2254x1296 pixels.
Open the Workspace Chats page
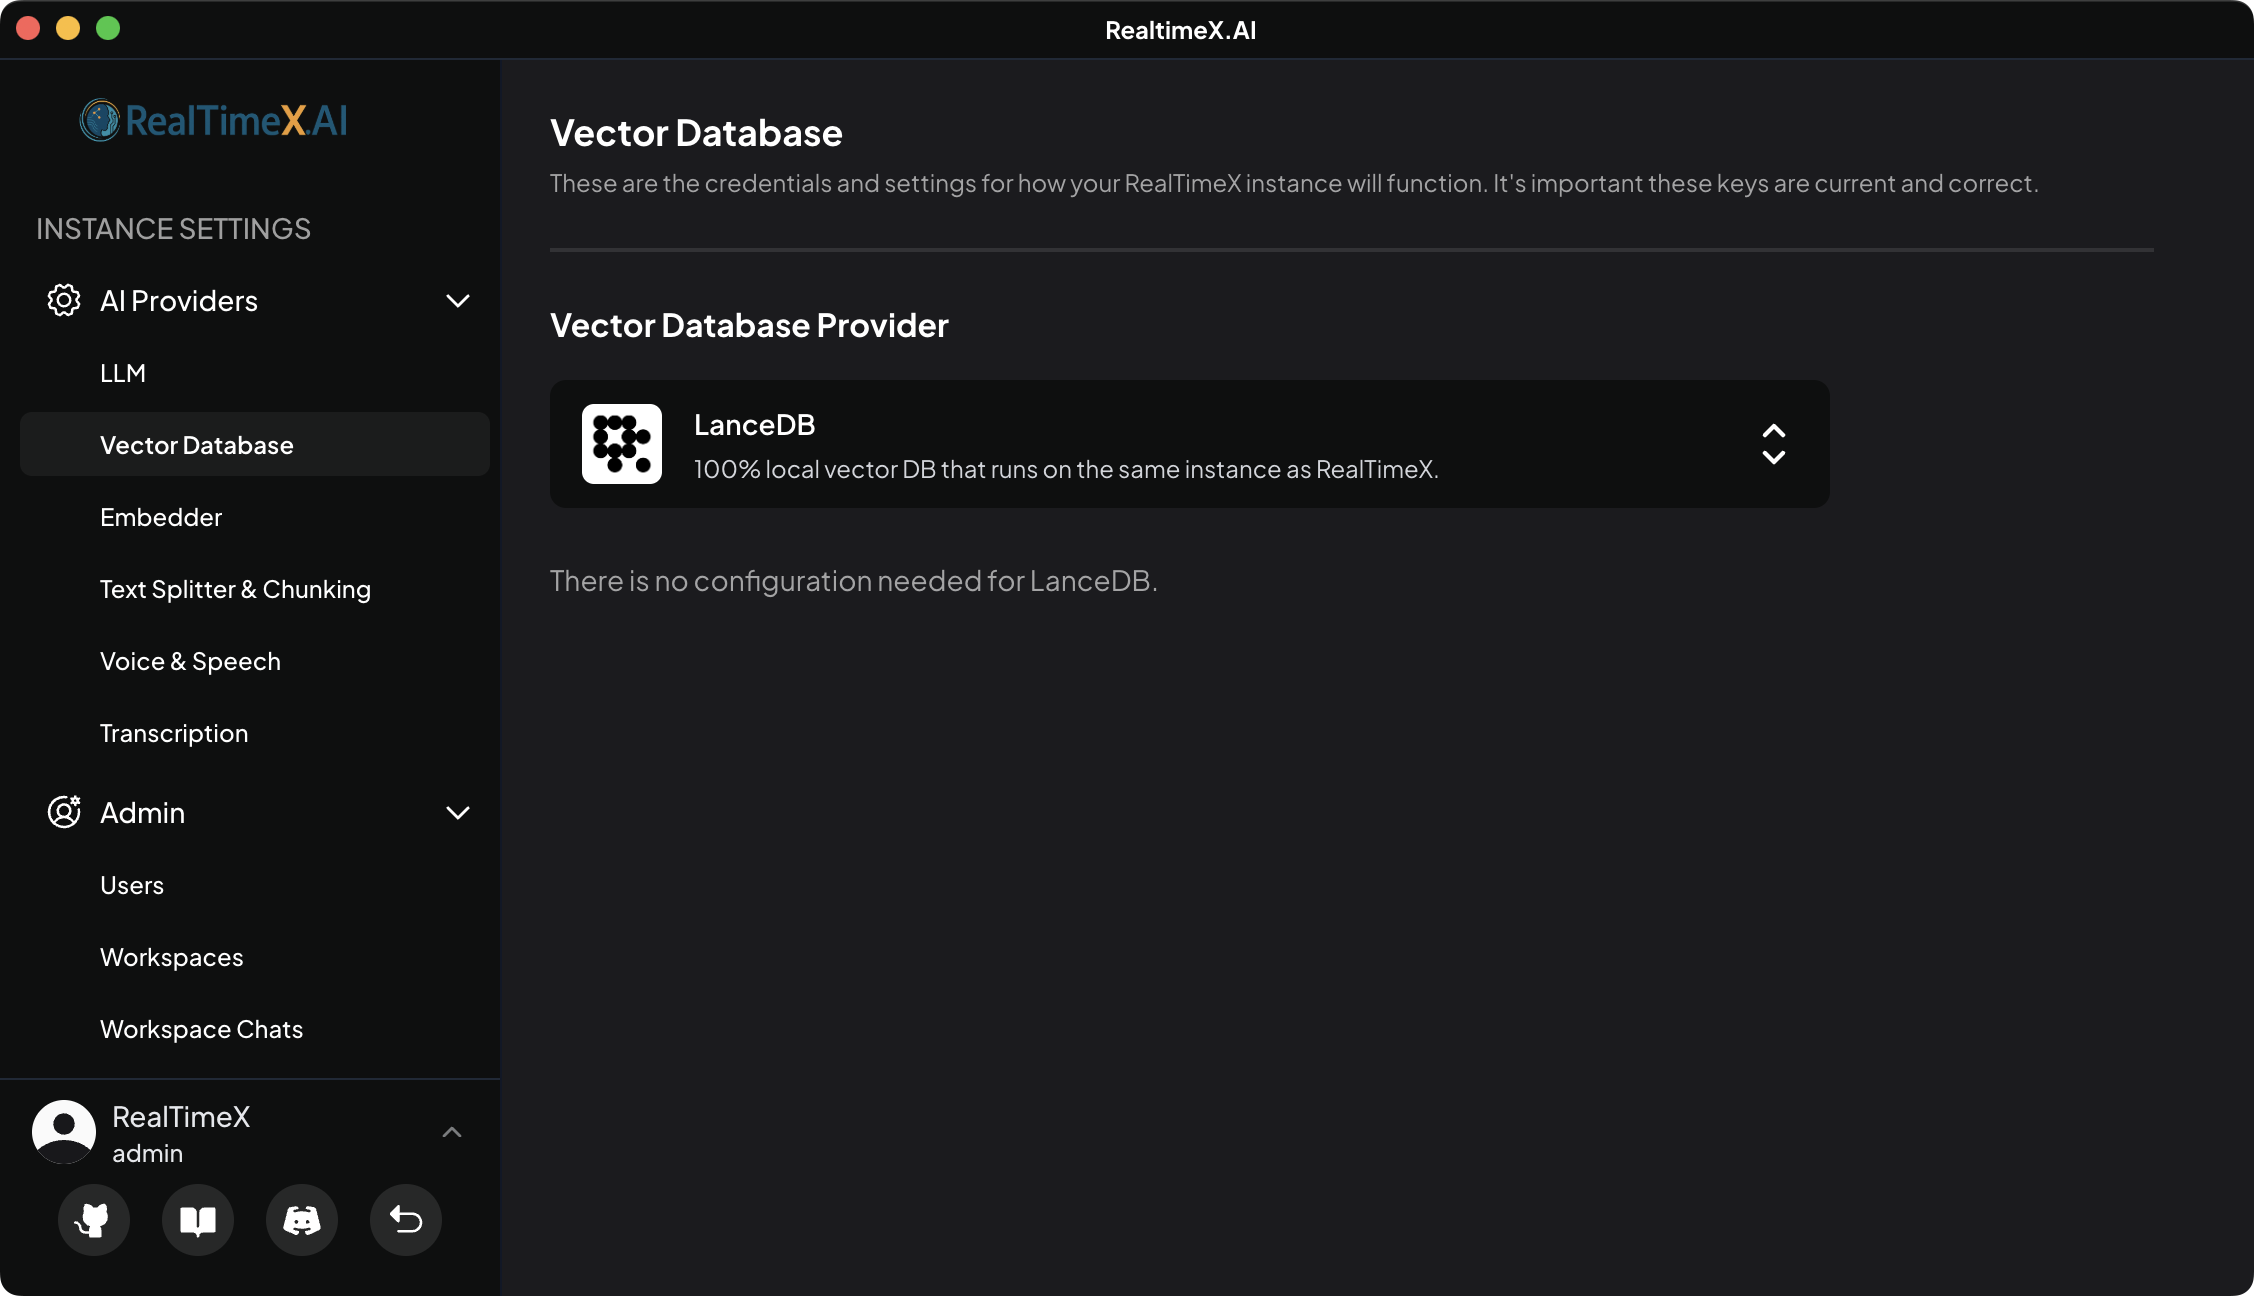click(201, 1028)
